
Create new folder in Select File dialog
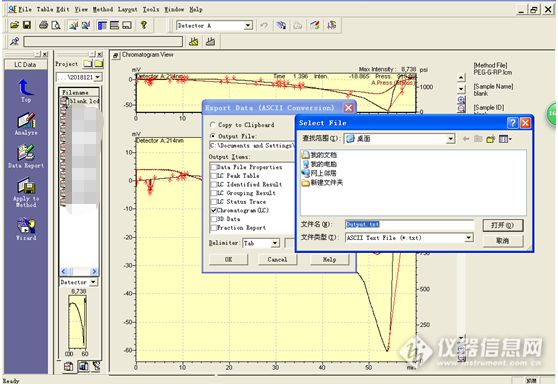tap(491, 139)
